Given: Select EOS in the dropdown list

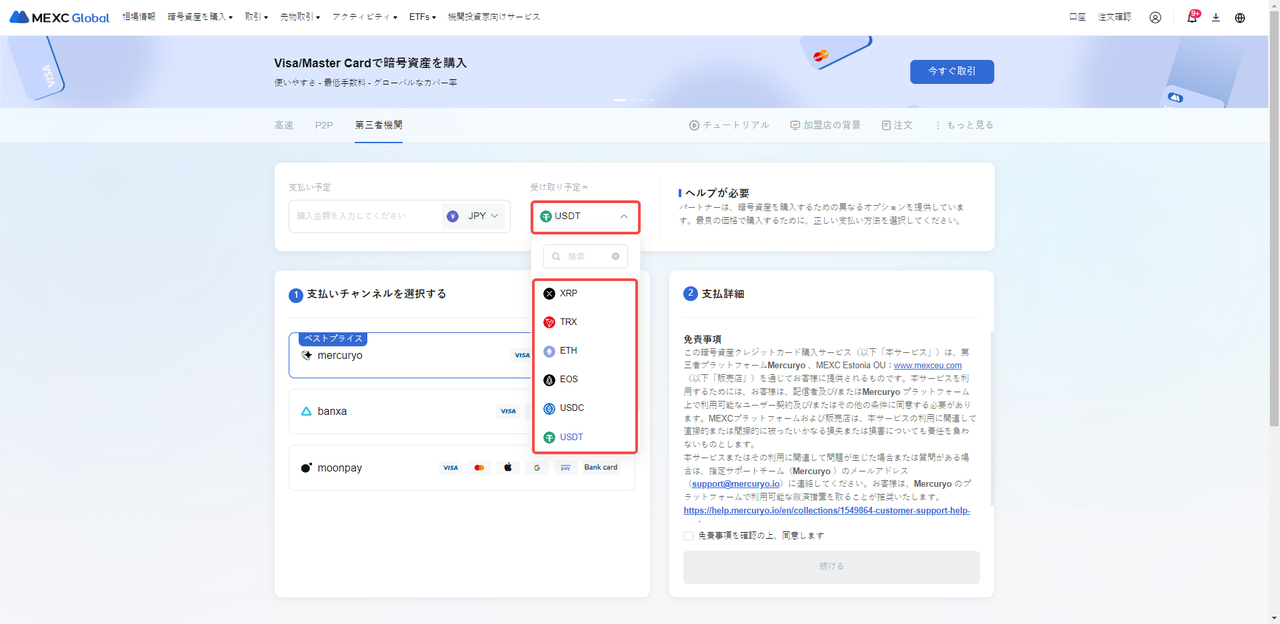Looking at the screenshot, I should click(x=568, y=380).
